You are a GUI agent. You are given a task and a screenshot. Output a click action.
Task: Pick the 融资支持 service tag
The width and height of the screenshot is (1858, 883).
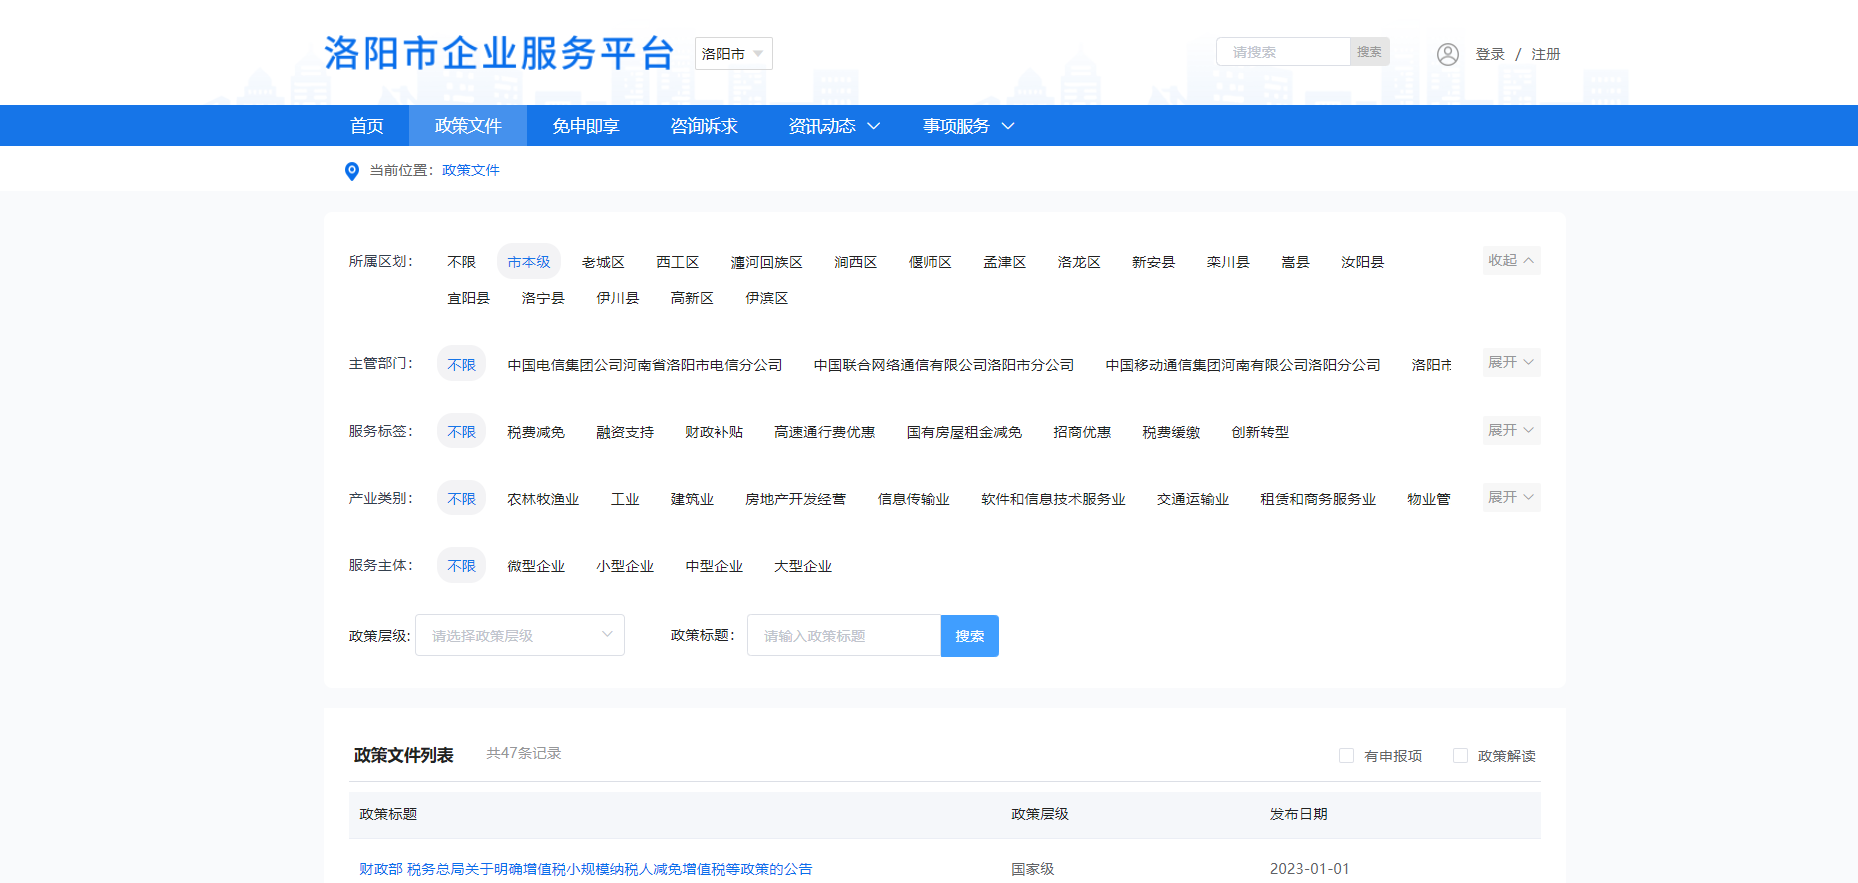click(624, 432)
